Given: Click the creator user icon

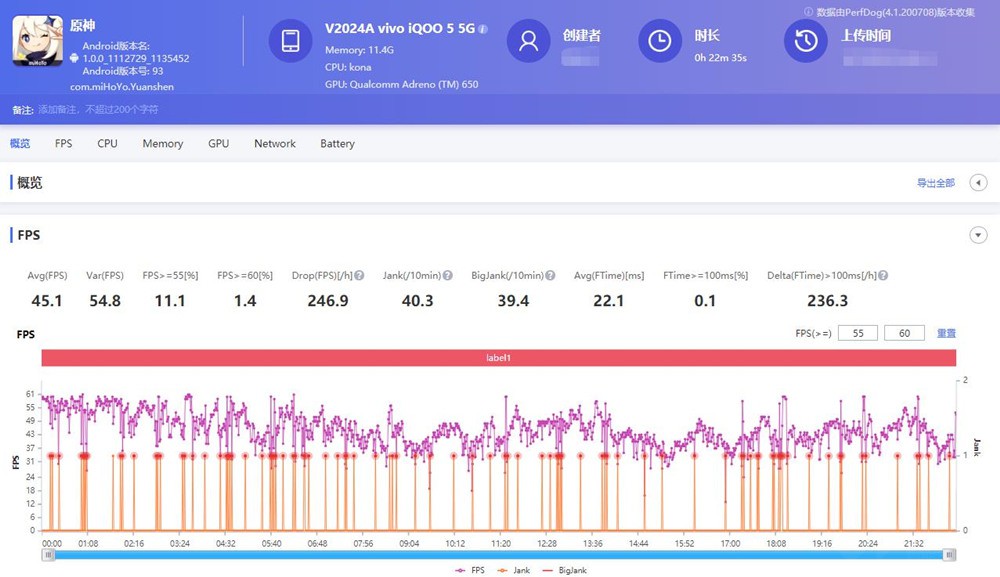Looking at the screenshot, I should tap(528, 41).
